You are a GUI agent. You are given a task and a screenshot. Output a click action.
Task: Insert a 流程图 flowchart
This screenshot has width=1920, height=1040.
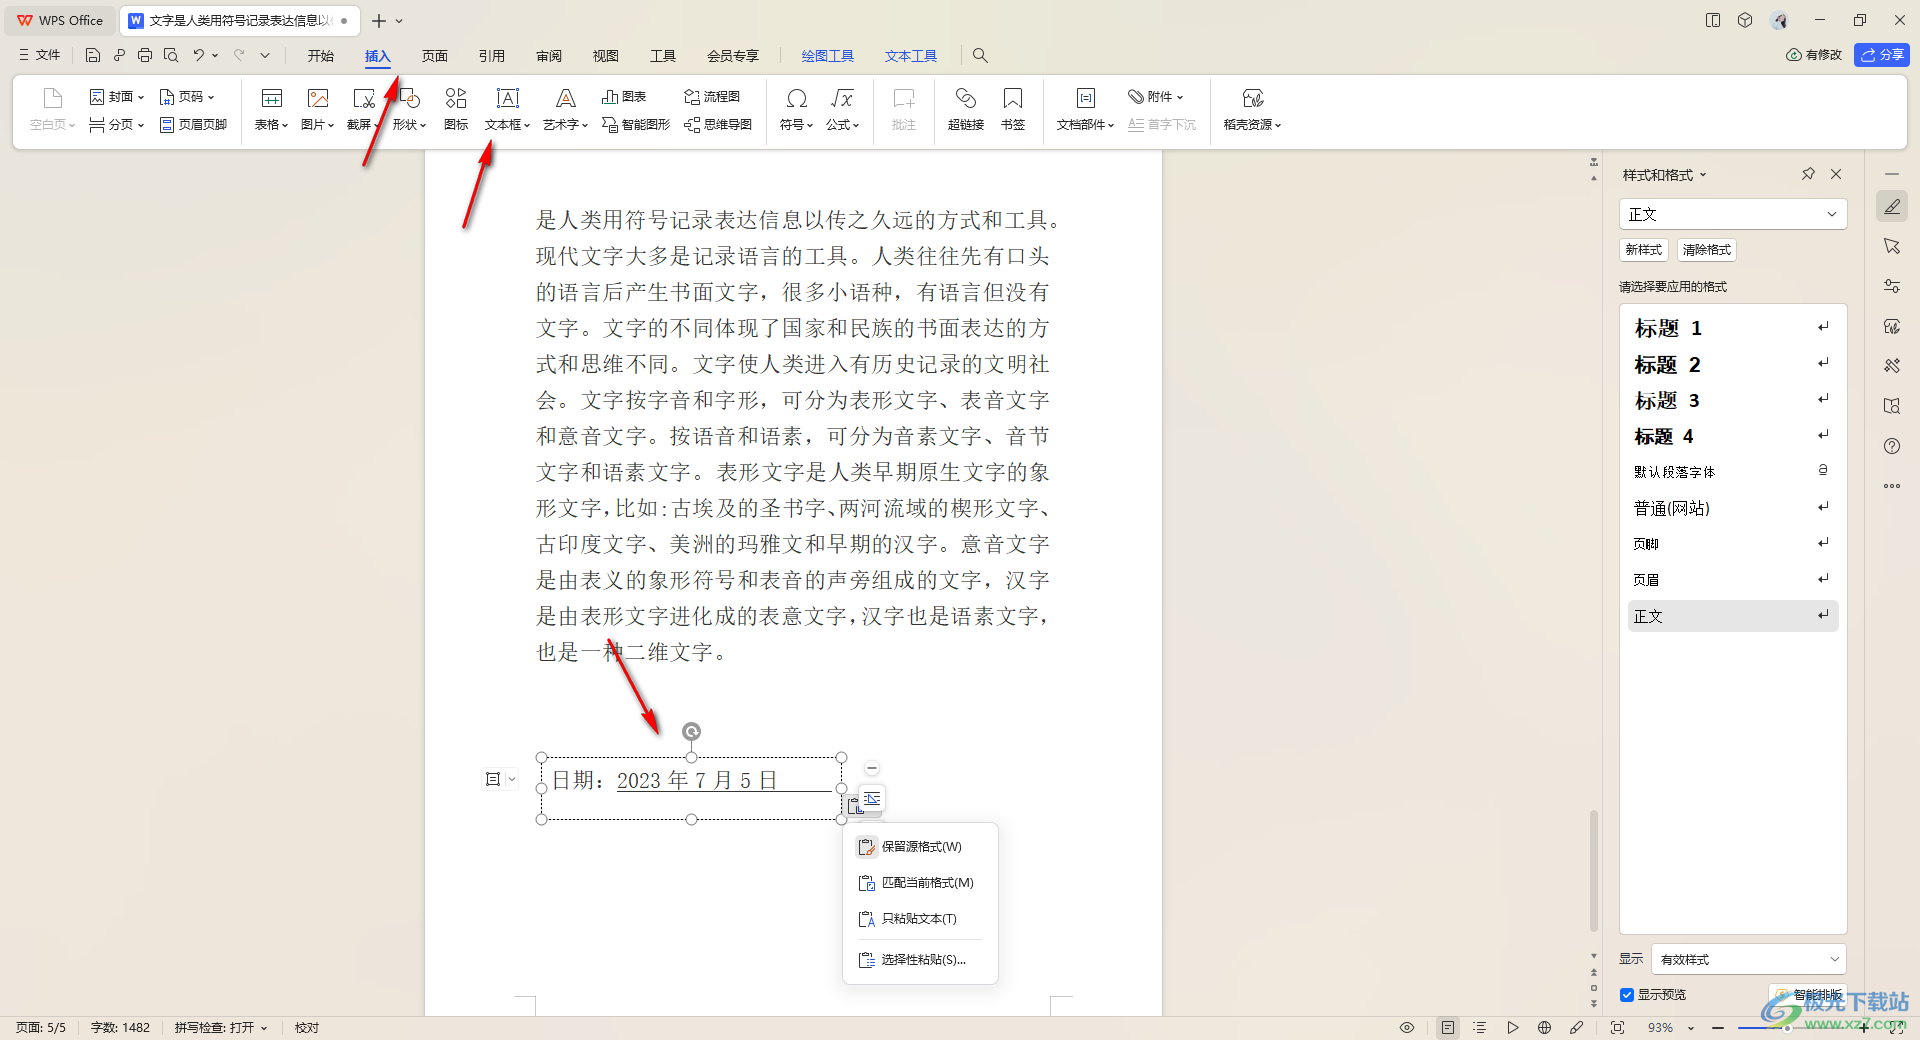712,97
